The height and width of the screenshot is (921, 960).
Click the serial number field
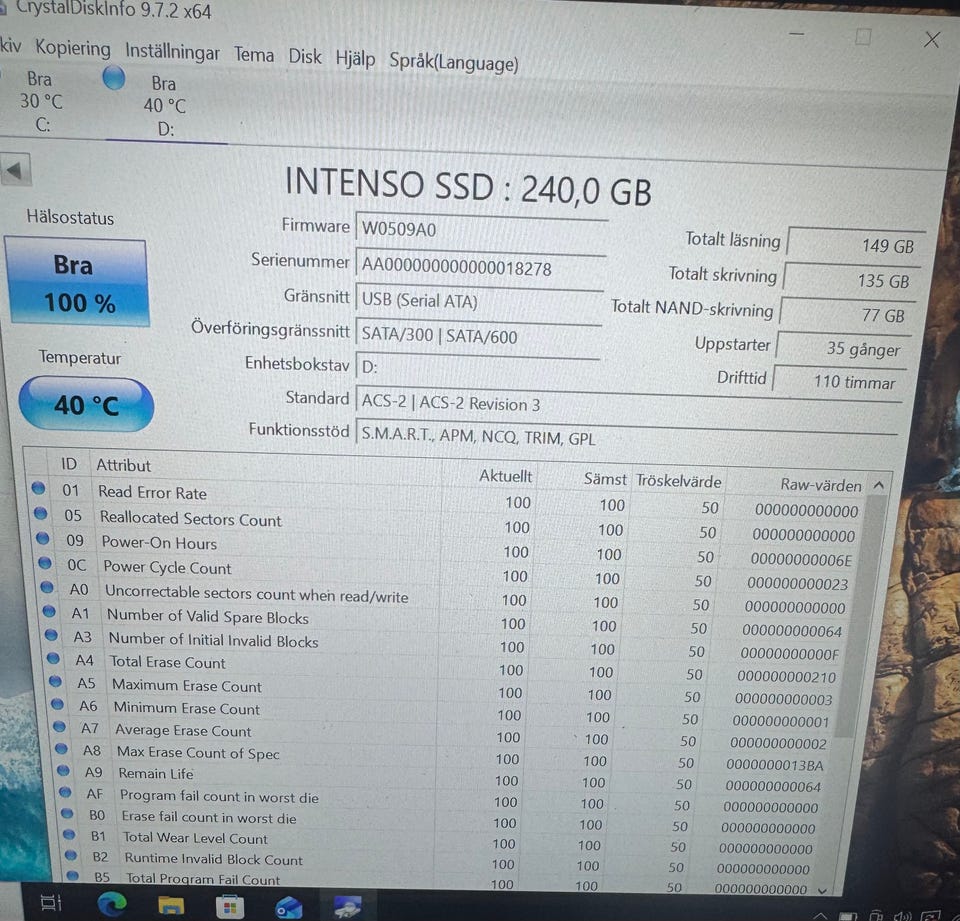480,268
